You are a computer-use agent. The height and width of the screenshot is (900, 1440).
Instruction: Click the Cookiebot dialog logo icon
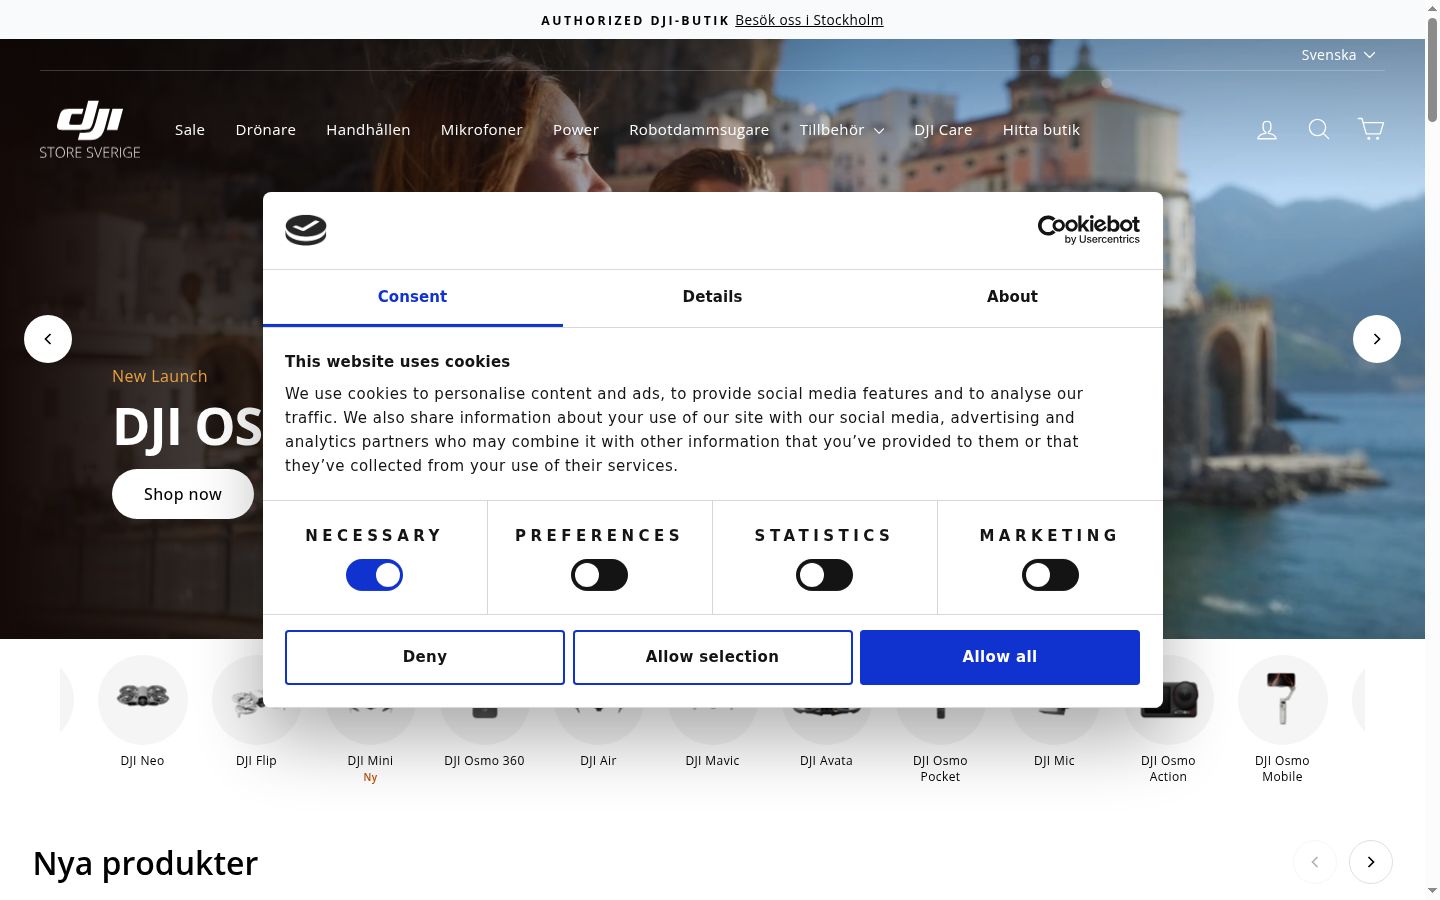(306, 230)
